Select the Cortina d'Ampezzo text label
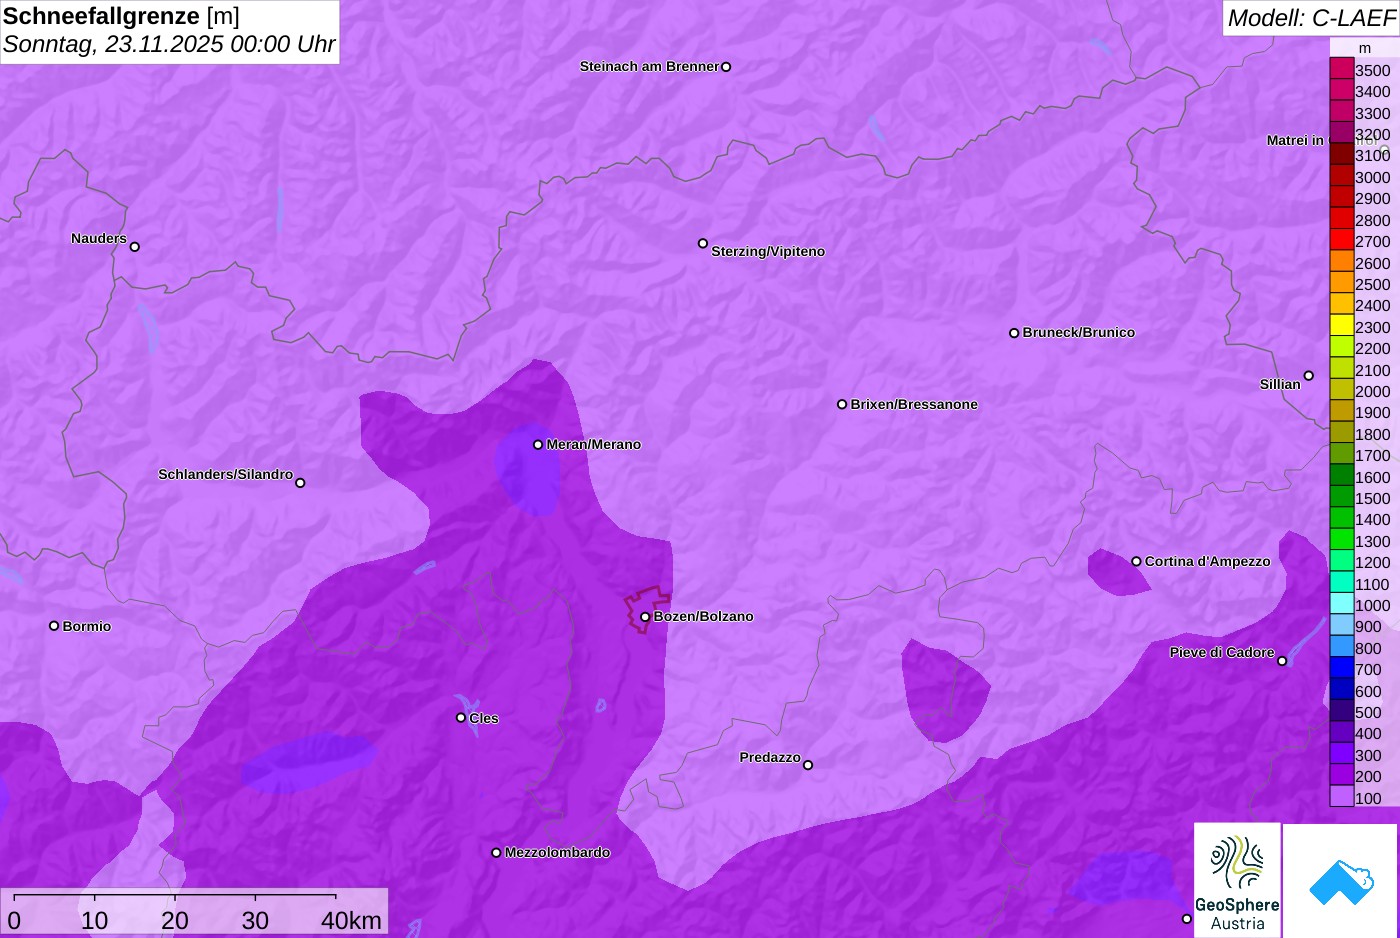 (x=1208, y=561)
